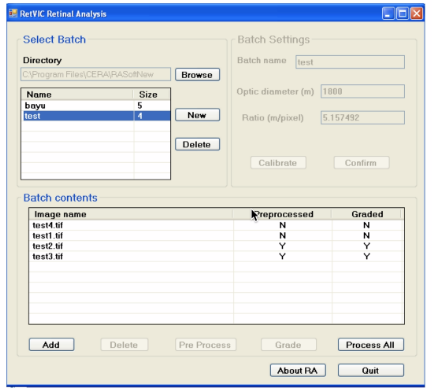Screen dimensions: 432x390
Task: Click Preprocessed value N for test4.tif
Action: pyautogui.click(x=282, y=225)
